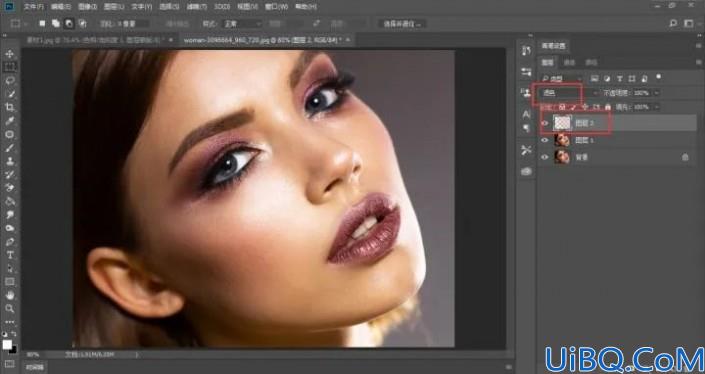The image size is (705, 374).
Task: Hide the 图层 1 layer with eye icon
Action: point(545,140)
